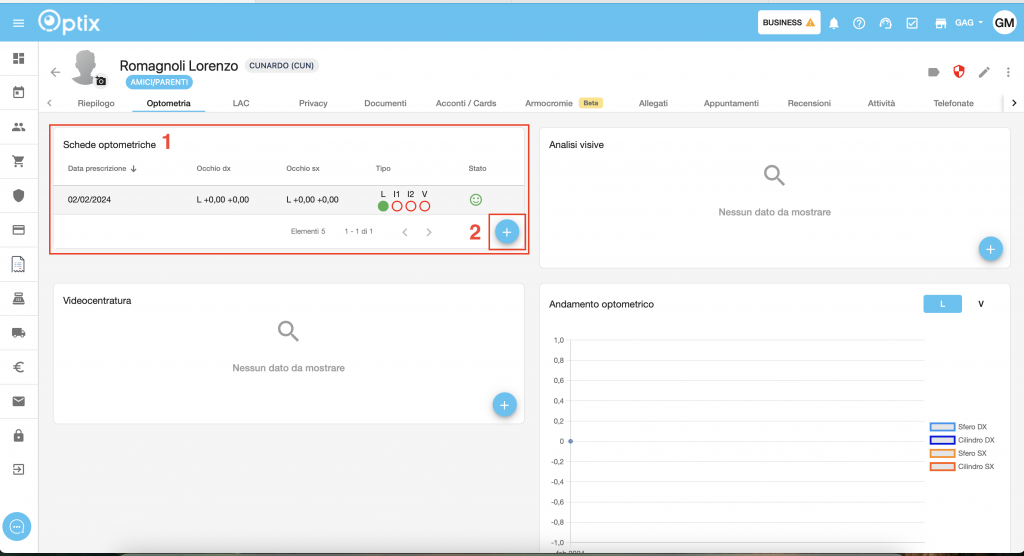Viewport: 1024px width, 556px height.
Task: Click the pencil edit icon
Action: pos(984,72)
